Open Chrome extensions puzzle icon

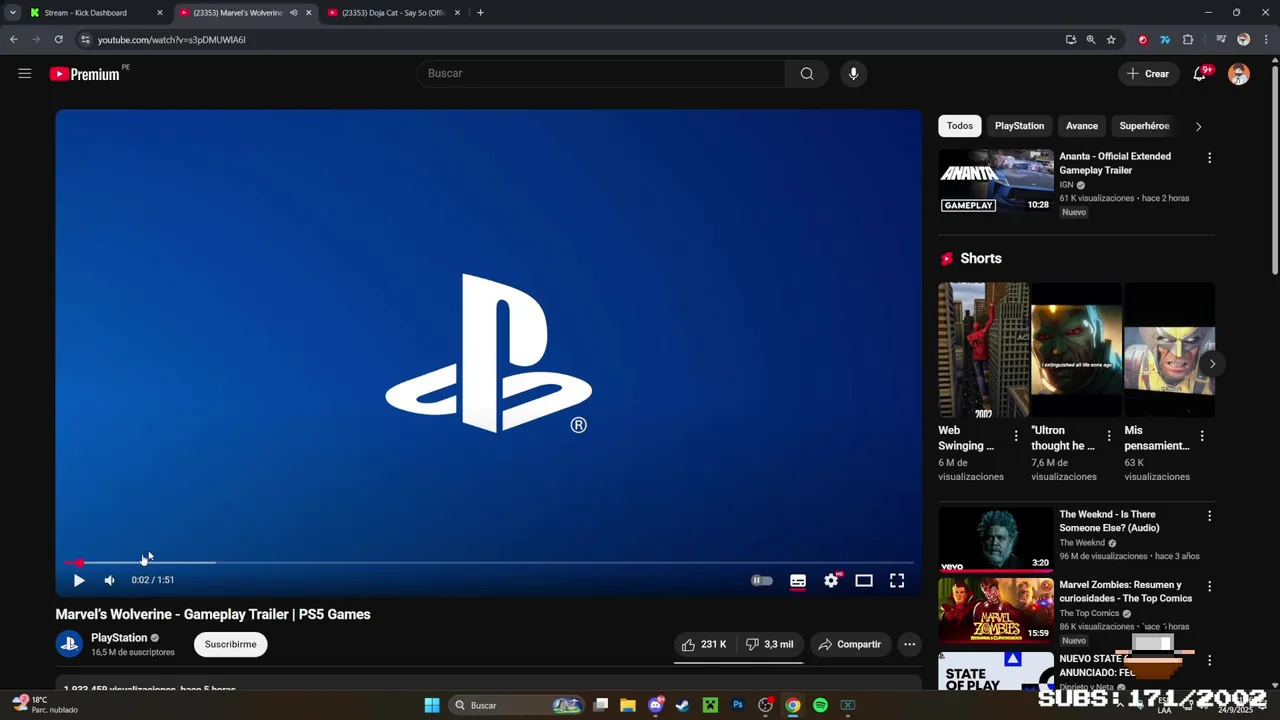tap(1188, 40)
